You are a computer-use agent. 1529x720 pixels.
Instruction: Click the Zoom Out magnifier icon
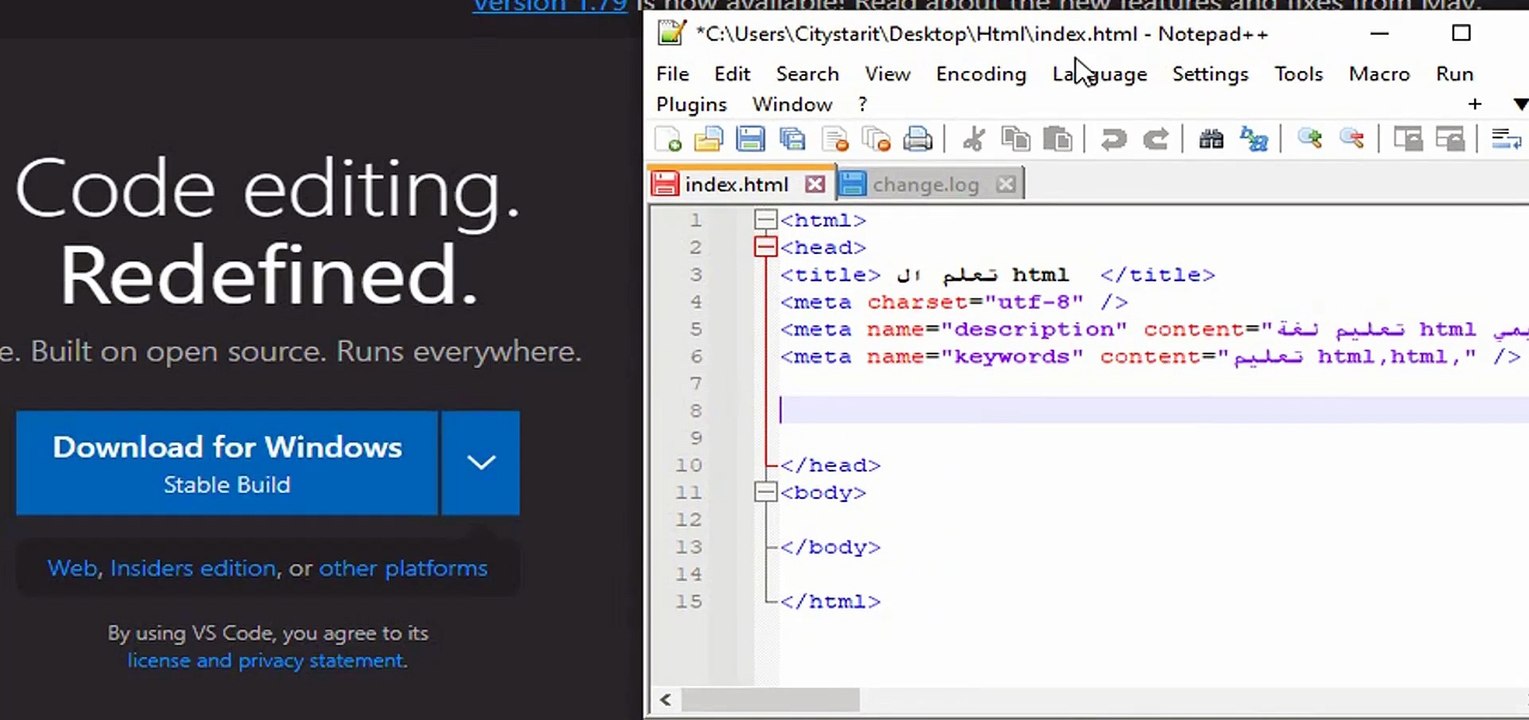pyautogui.click(x=1351, y=139)
